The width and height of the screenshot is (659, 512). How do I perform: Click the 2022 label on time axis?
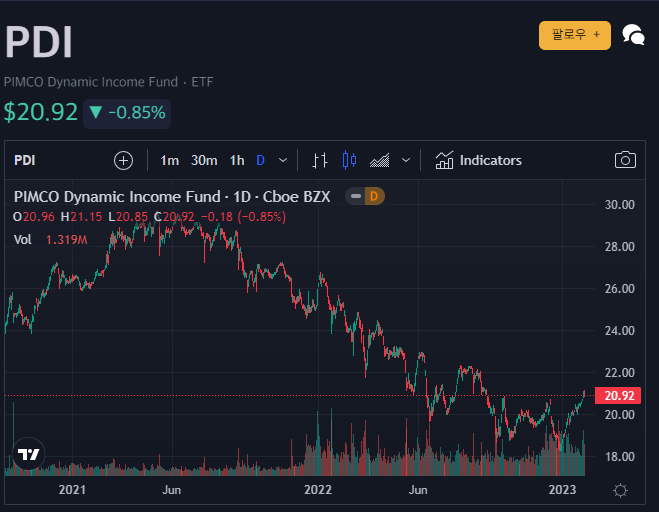(x=318, y=490)
